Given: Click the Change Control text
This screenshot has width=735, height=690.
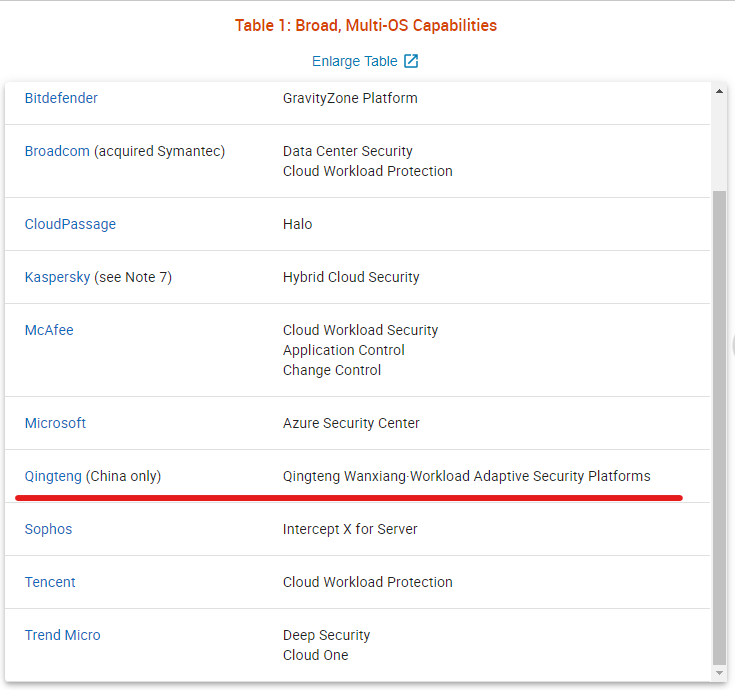Looking at the screenshot, I should pyautogui.click(x=332, y=370).
